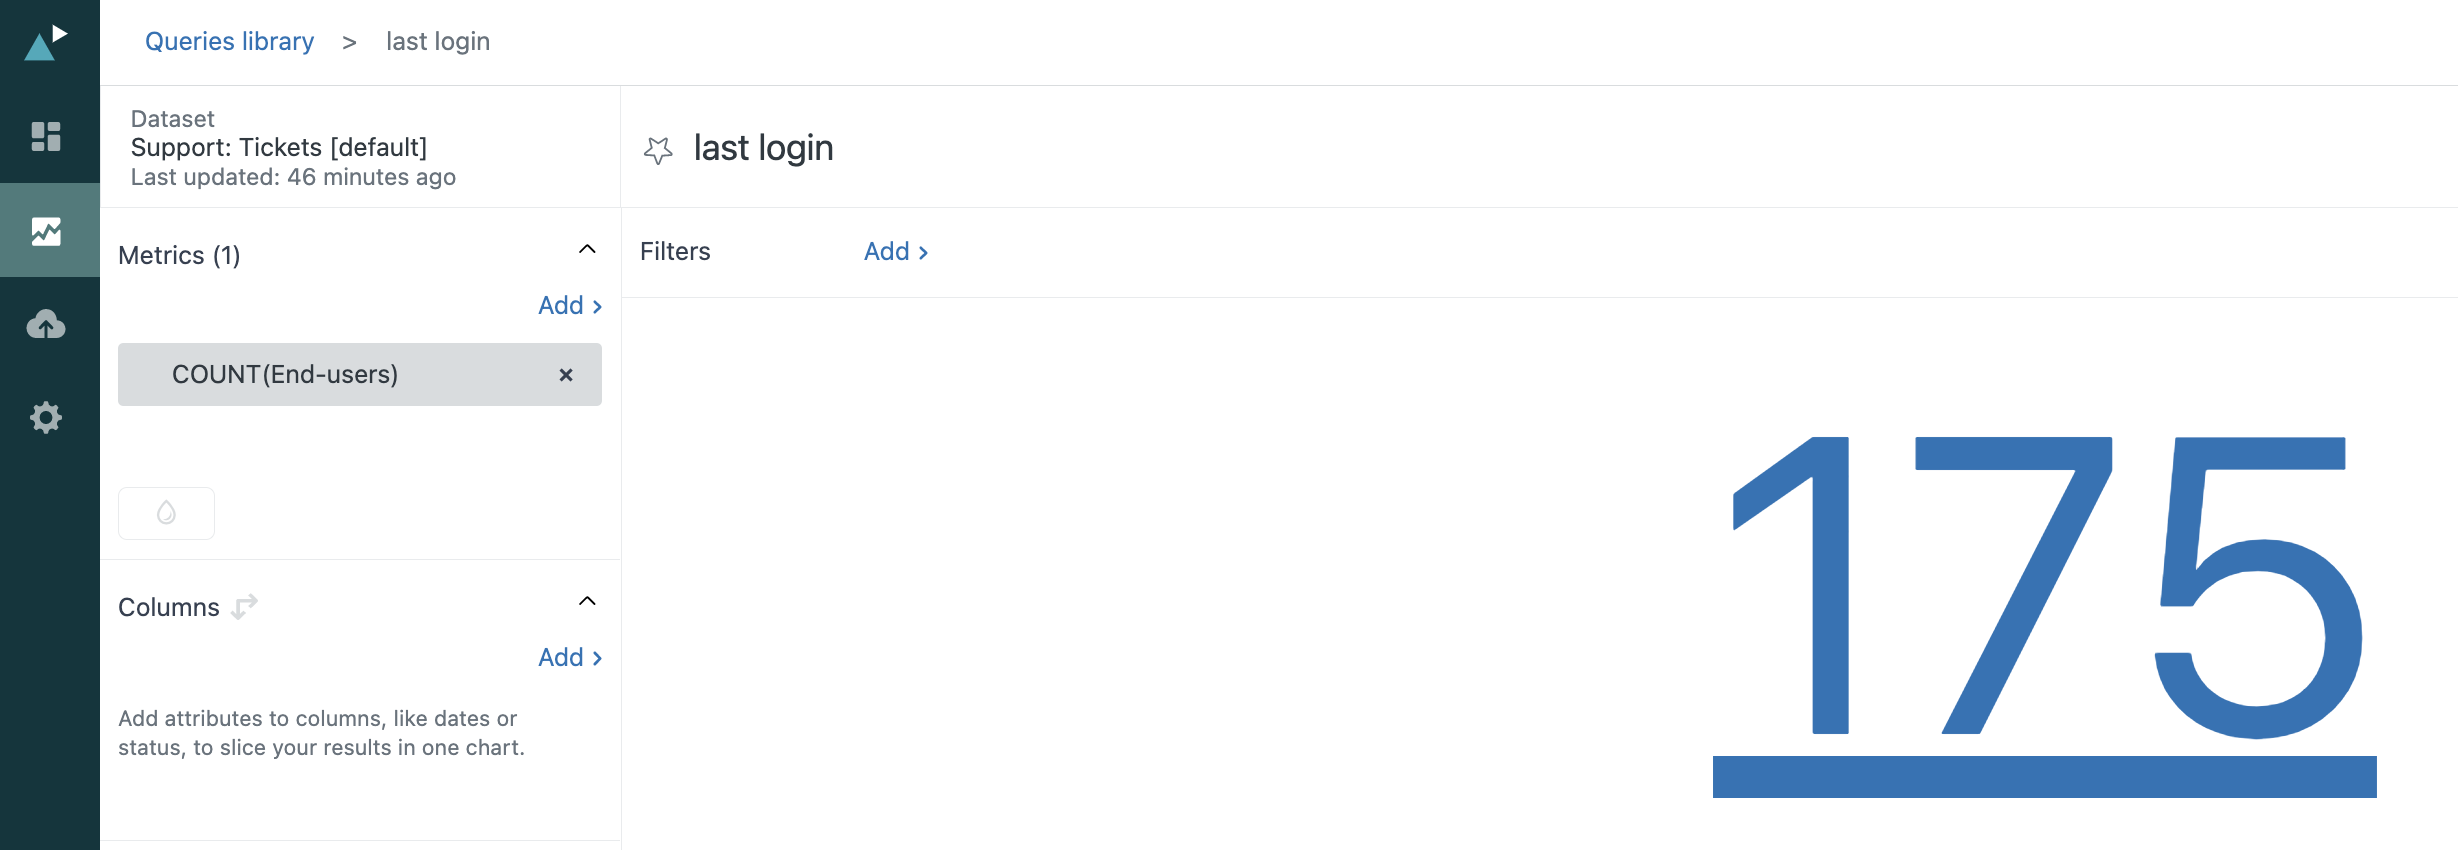Open the Admin settings gear icon
This screenshot has height=850, width=2458.
click(46, 417)
